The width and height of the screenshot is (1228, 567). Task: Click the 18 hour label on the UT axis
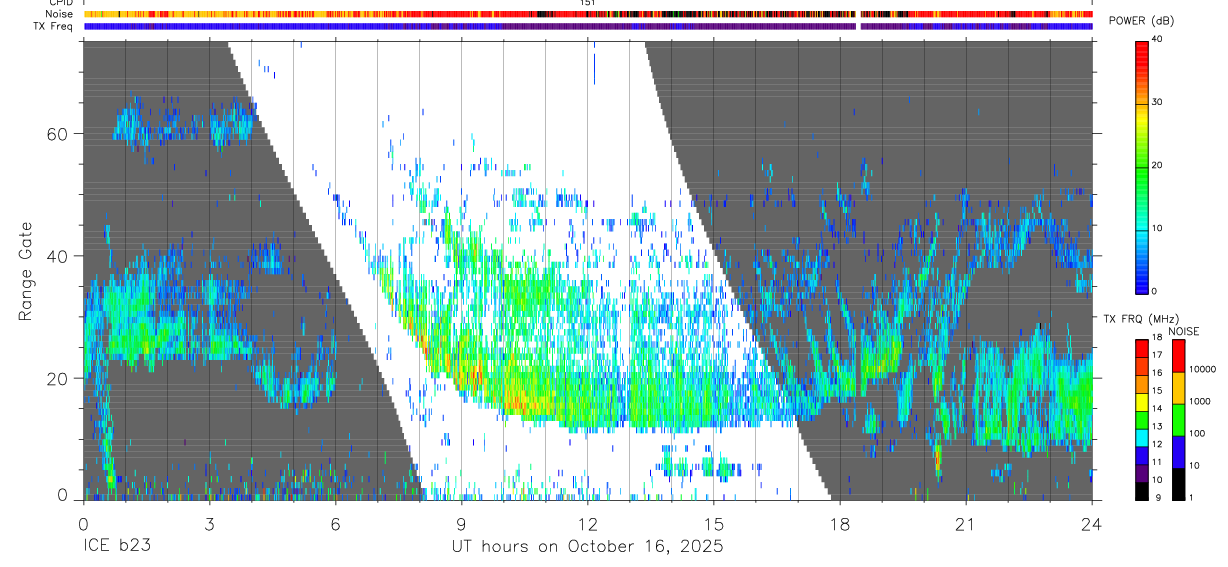(840, 523)
